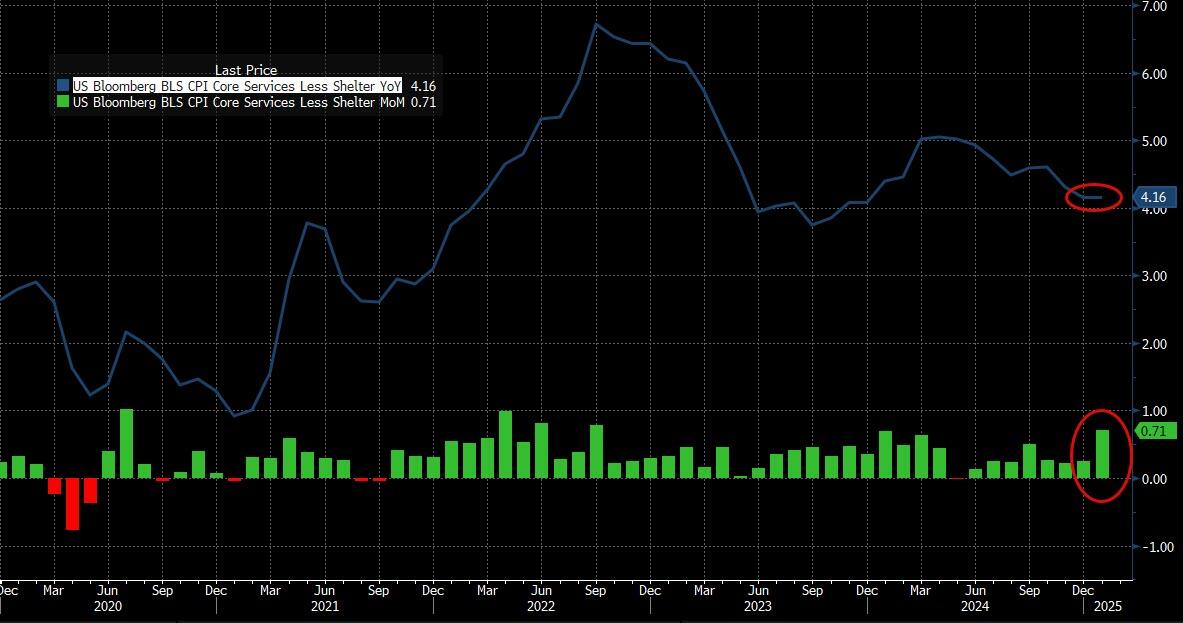Click the green MoM series color swatch
1183x623 pixels.
click(64, 102)
